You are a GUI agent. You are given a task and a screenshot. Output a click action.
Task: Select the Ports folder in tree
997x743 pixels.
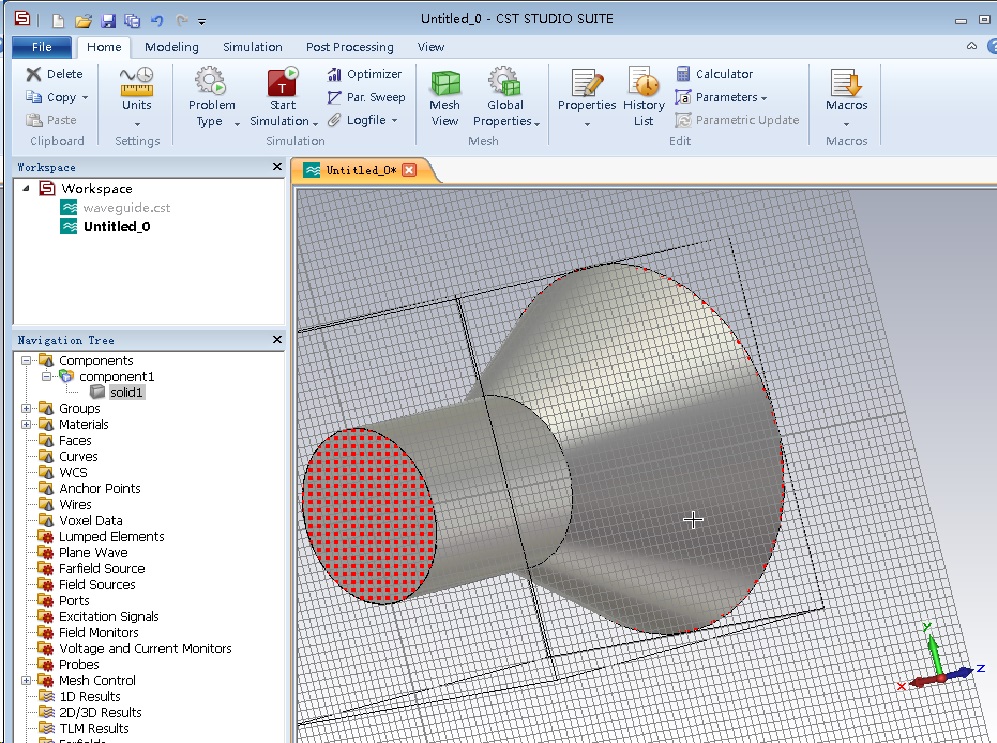point(74,601)
